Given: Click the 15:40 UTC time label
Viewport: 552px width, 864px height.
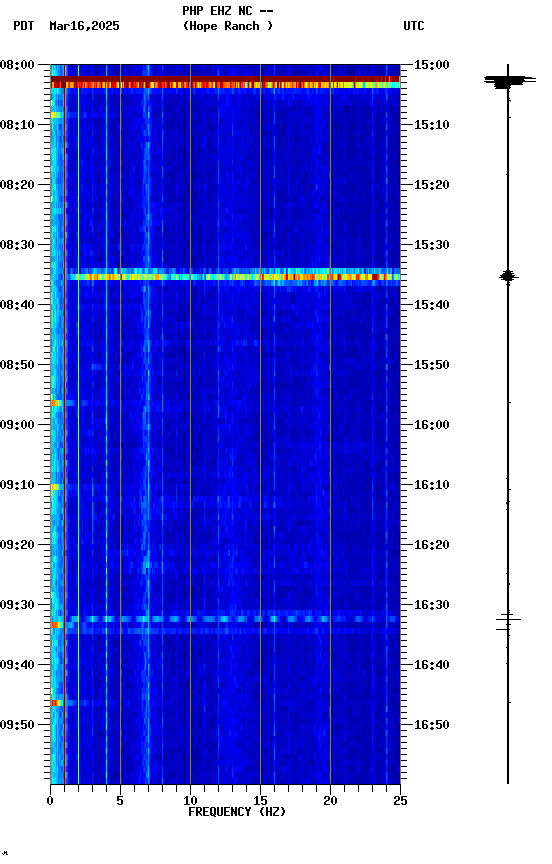Looking at the screenshot, I should (x=432, y=305).
